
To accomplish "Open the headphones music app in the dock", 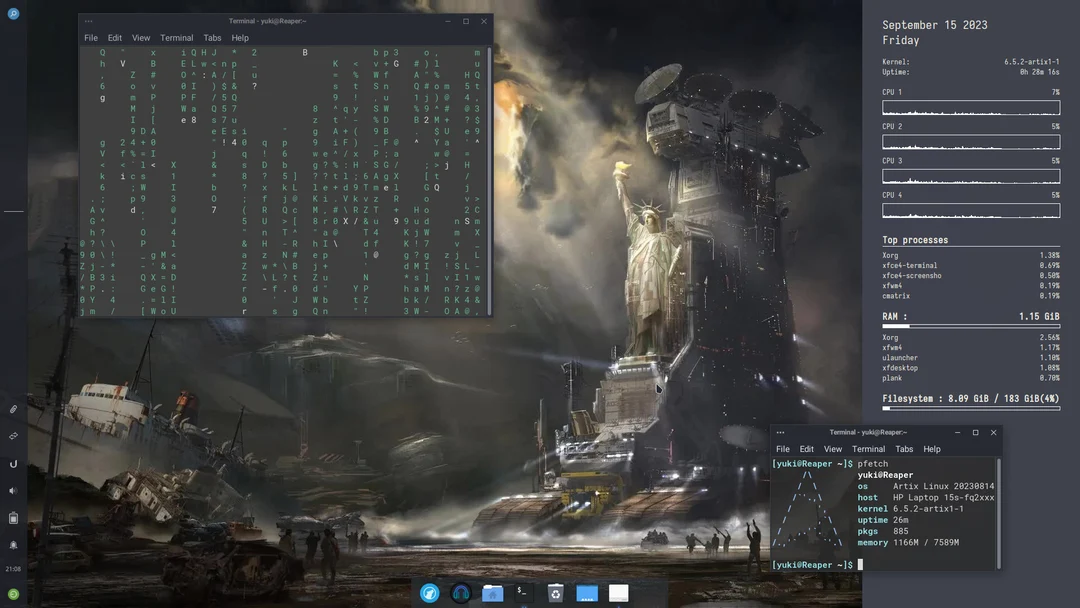I will pos(460,592).
